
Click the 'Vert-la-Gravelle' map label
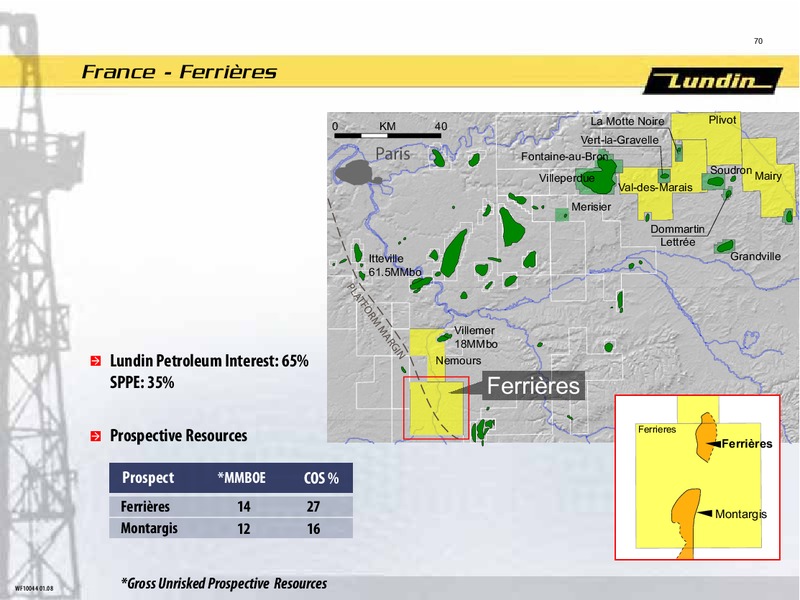(x=619, y=140)
